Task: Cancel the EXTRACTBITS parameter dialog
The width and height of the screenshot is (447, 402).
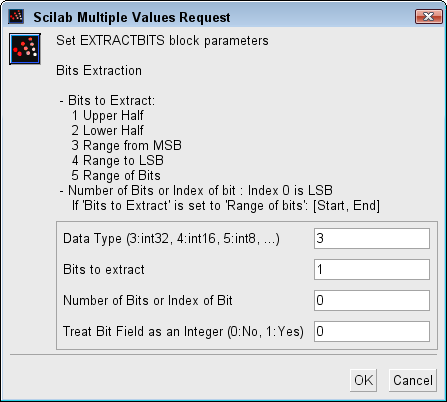Action: pos(413,380)
